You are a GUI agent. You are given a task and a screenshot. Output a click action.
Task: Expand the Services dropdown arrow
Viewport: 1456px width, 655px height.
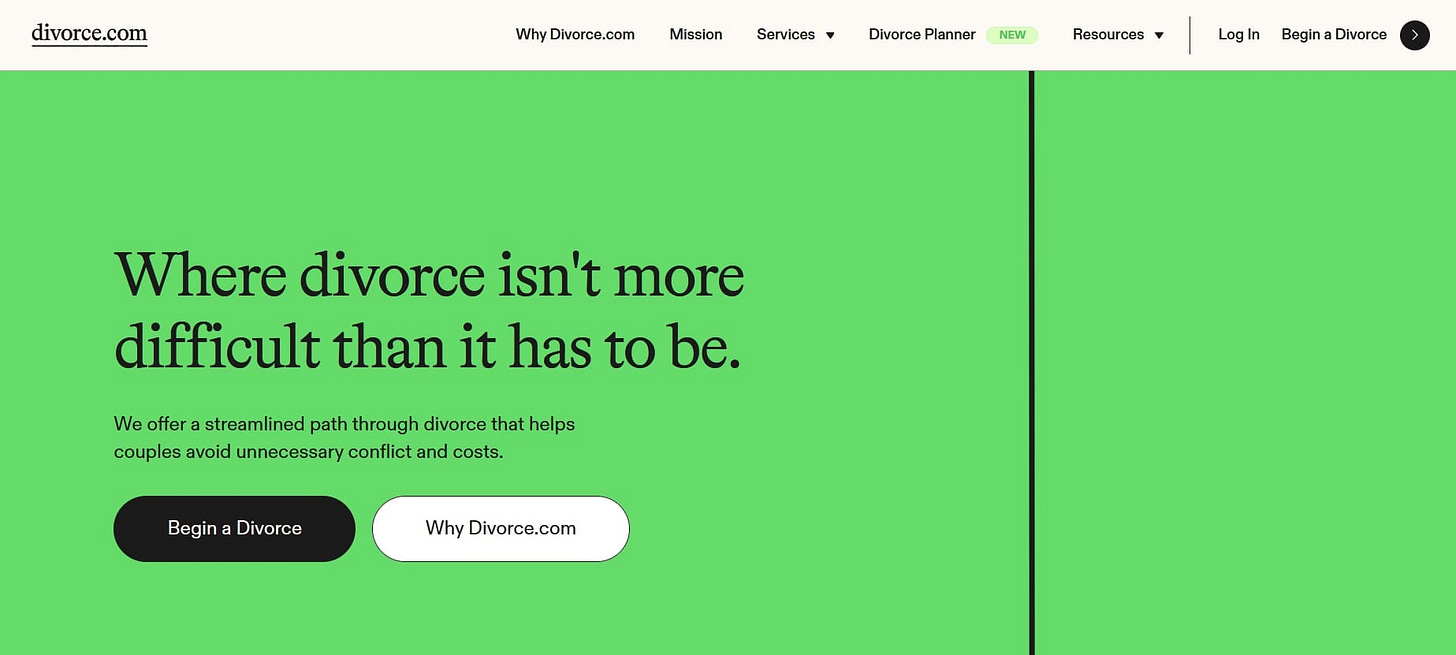(830, 35)
